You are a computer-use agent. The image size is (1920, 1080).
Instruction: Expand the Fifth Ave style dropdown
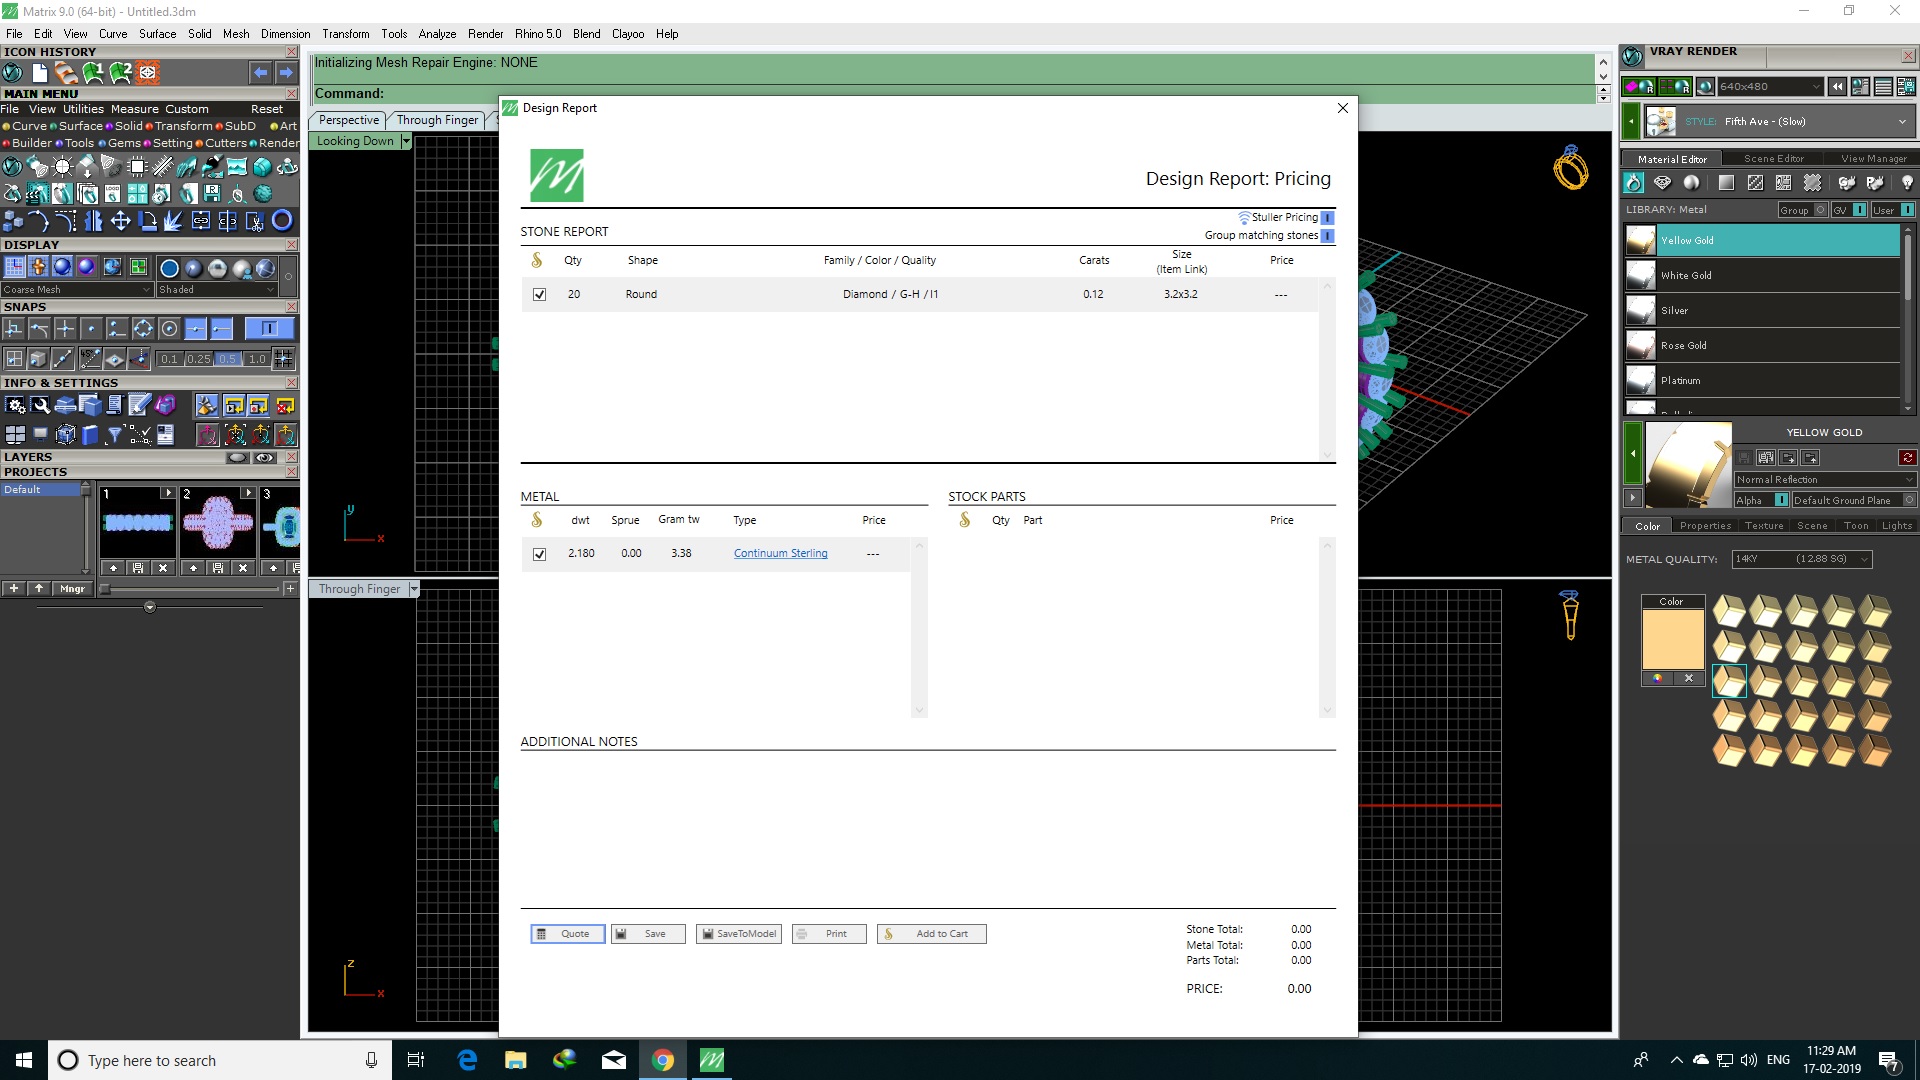1901,122
